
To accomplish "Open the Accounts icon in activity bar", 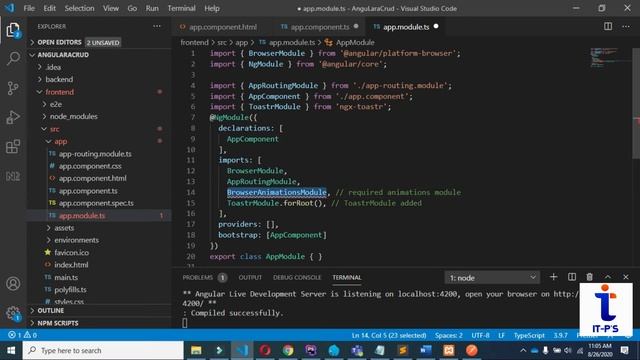I will coord(13,283).
